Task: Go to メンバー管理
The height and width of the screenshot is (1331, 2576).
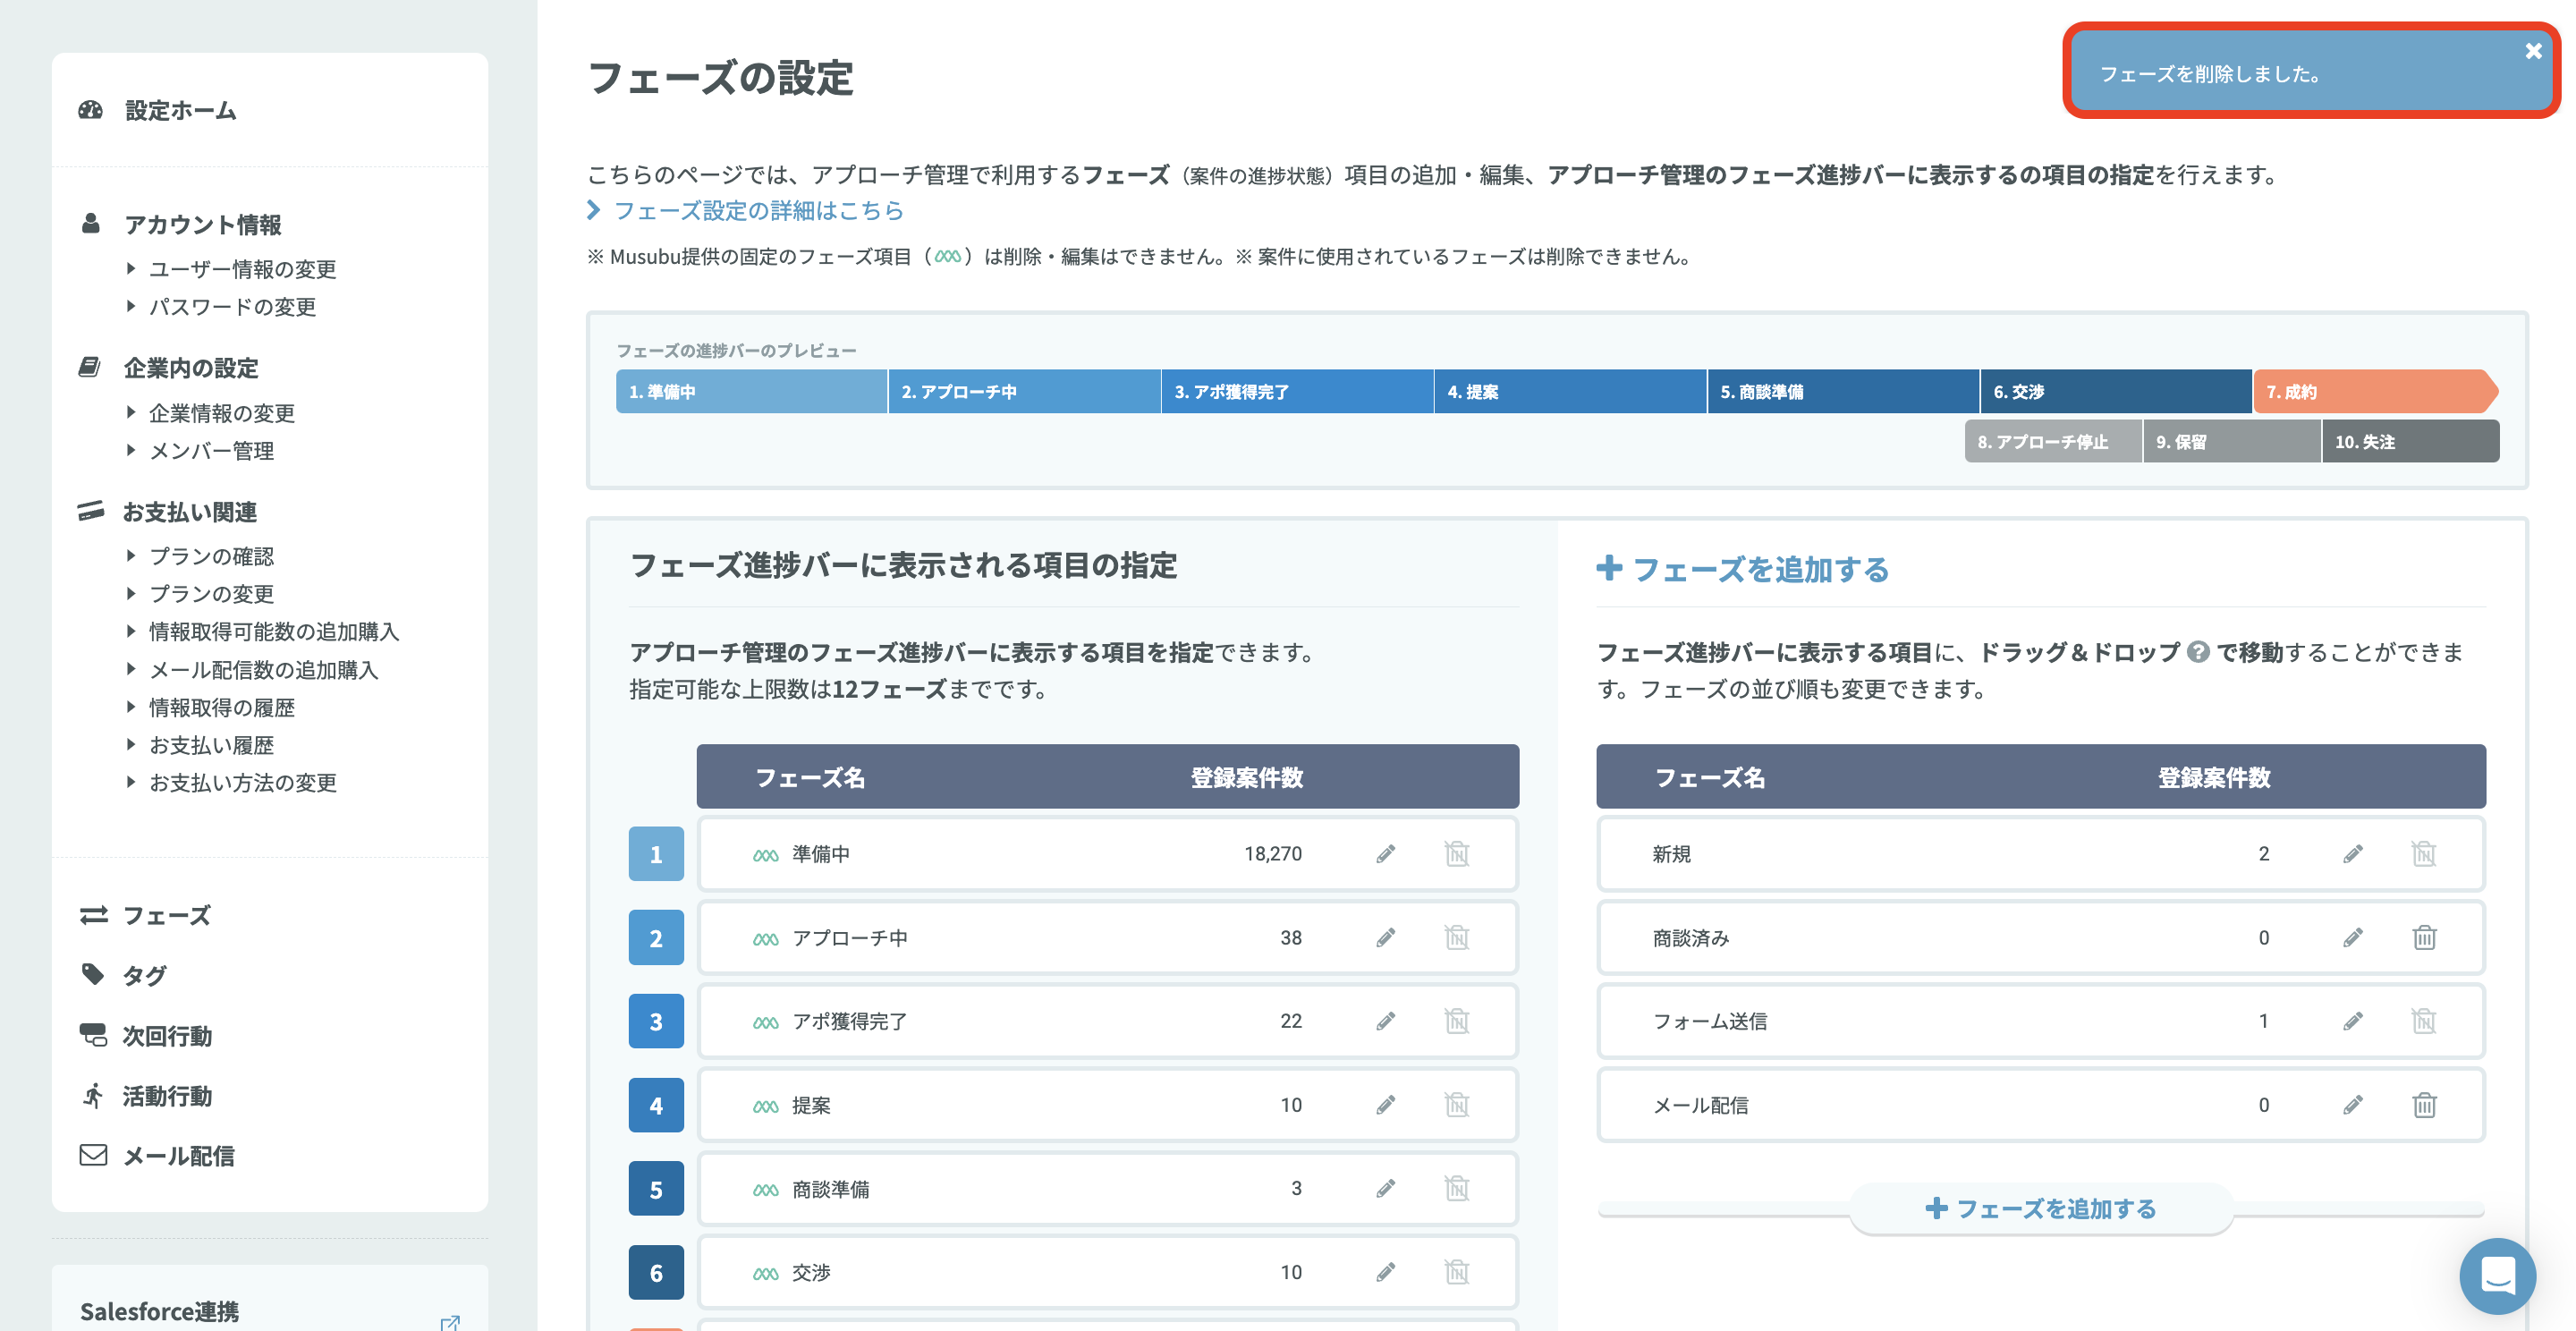Action: point(211,451)
